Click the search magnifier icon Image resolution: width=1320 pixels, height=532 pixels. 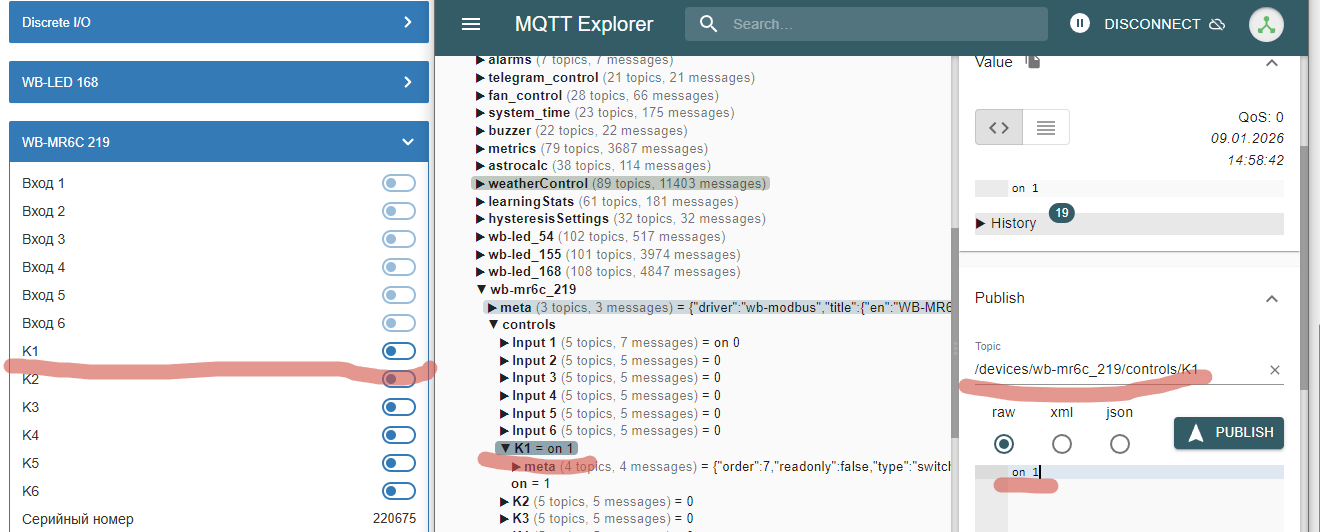point(709,24)
